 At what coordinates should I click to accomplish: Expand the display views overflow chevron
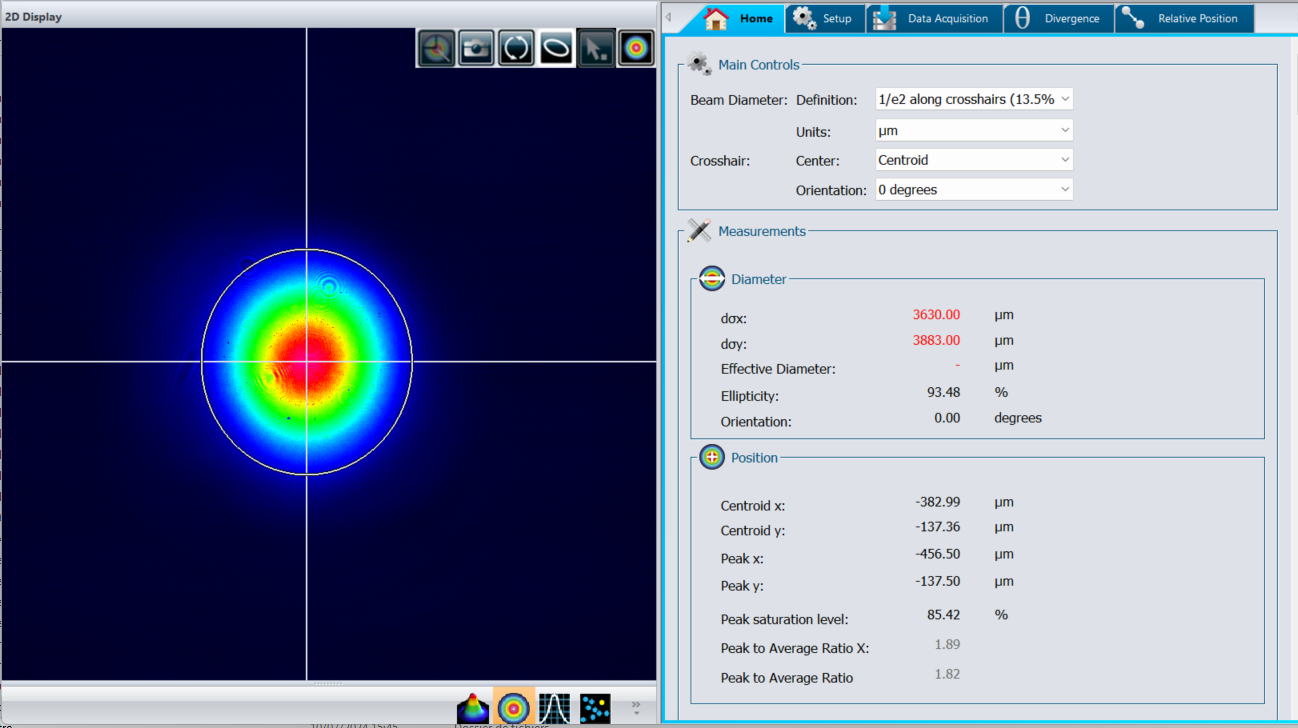pos(636,708)
